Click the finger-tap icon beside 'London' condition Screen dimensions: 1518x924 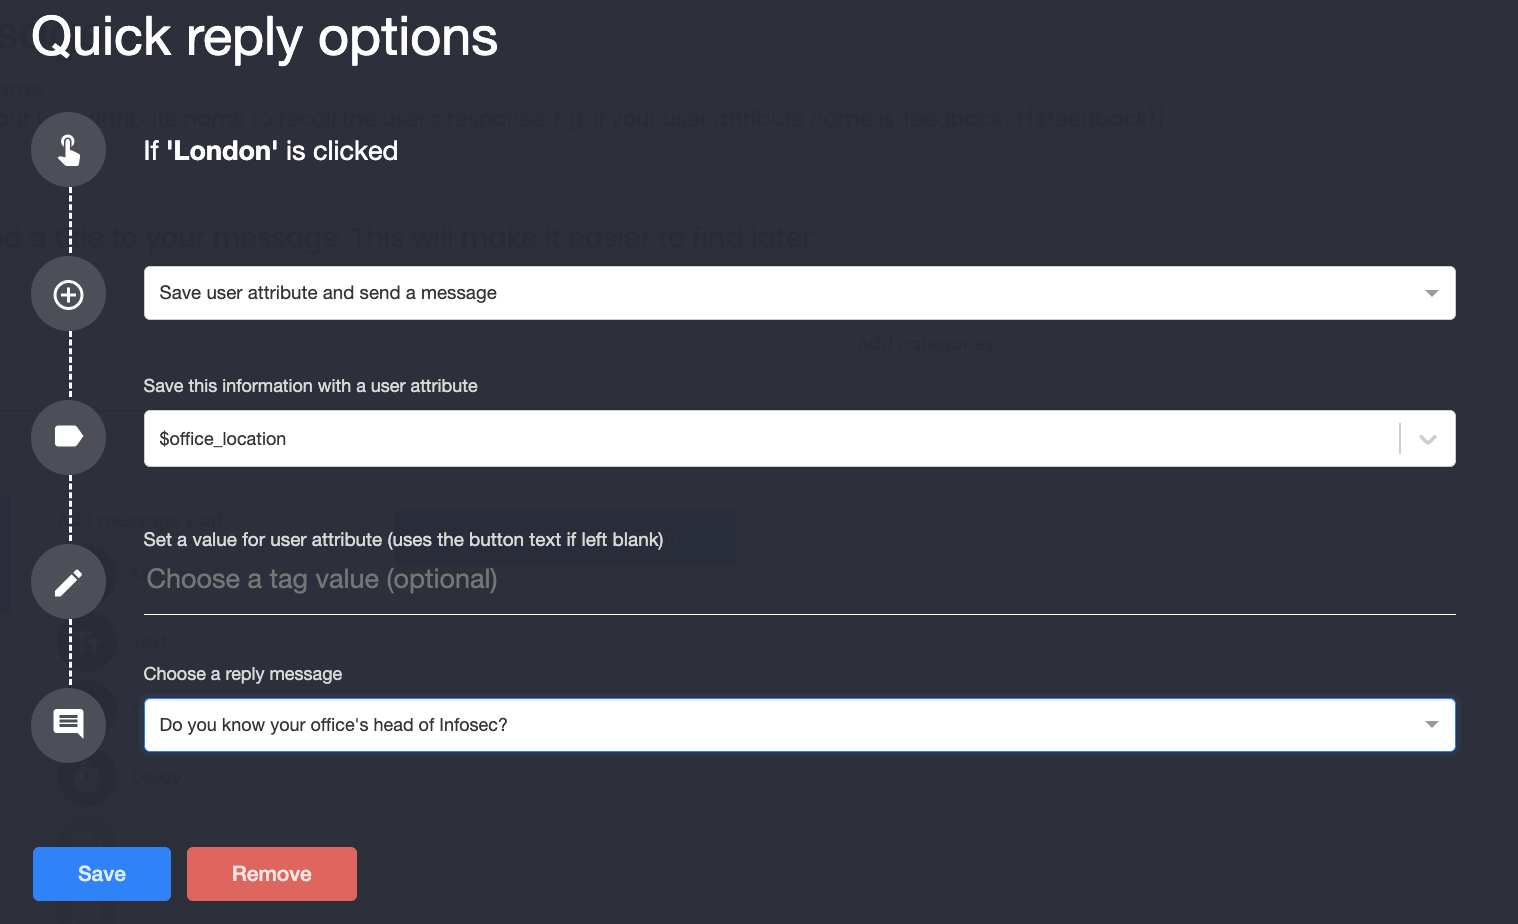pyautogui.click(x=68, y=150)
